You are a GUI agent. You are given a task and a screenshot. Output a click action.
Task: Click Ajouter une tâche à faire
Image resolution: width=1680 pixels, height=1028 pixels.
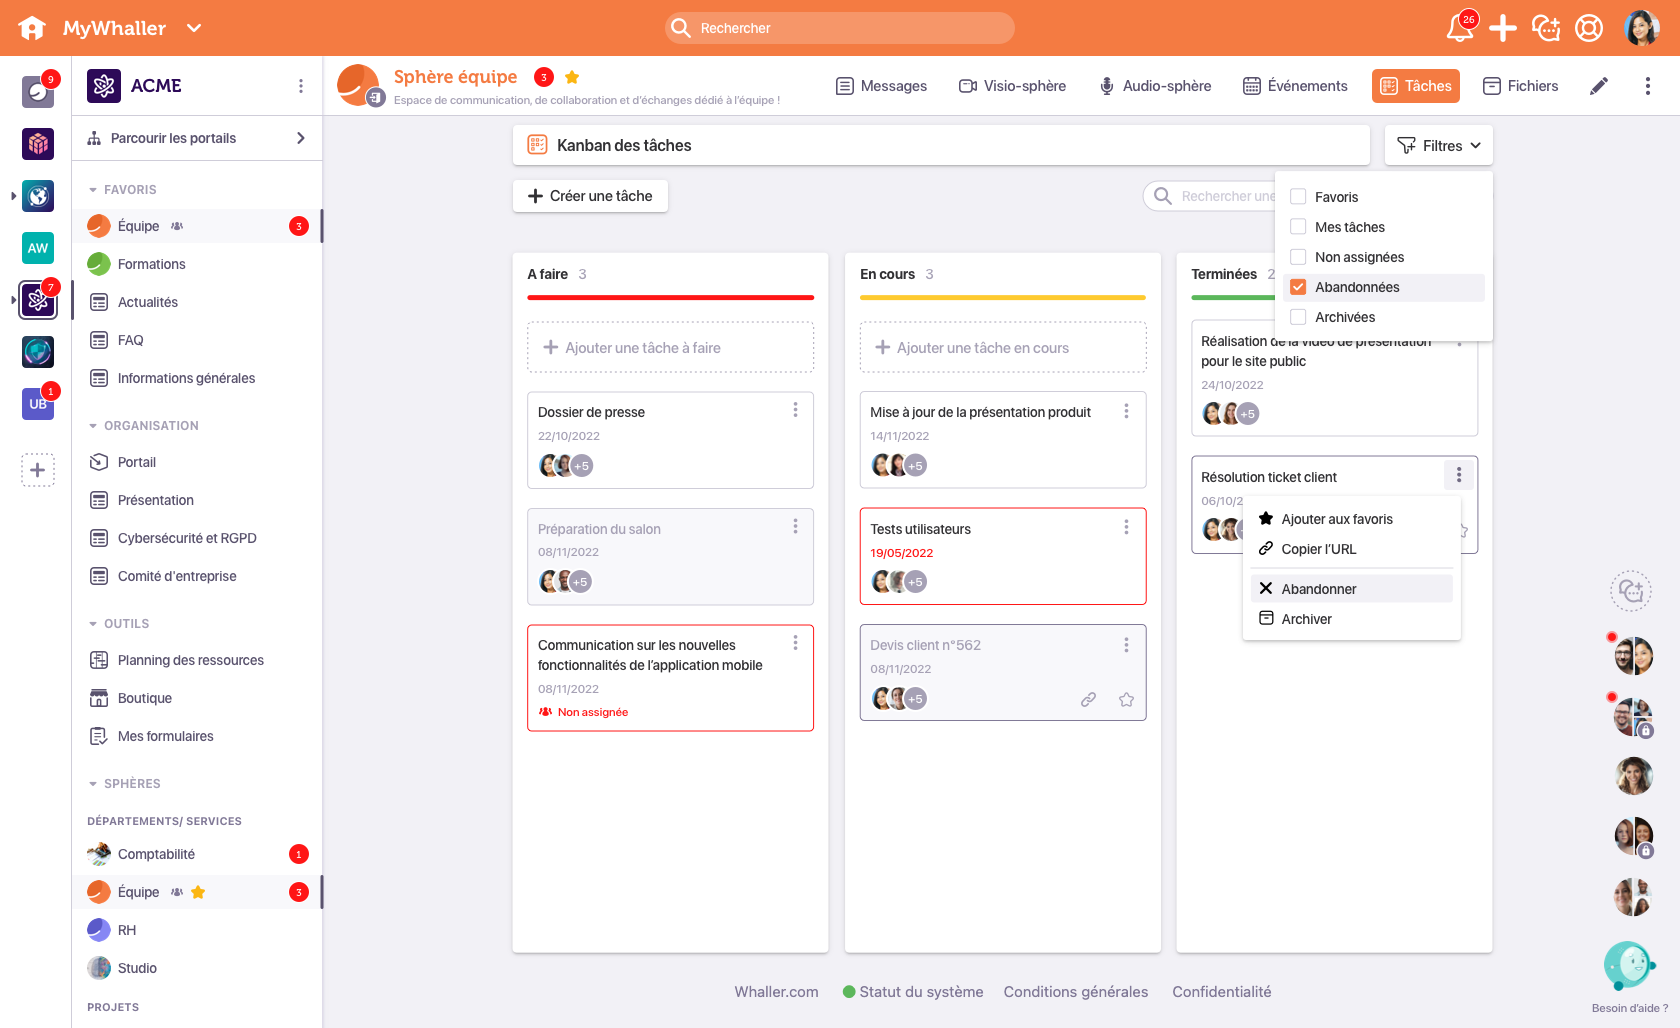[x=670, y=348]
